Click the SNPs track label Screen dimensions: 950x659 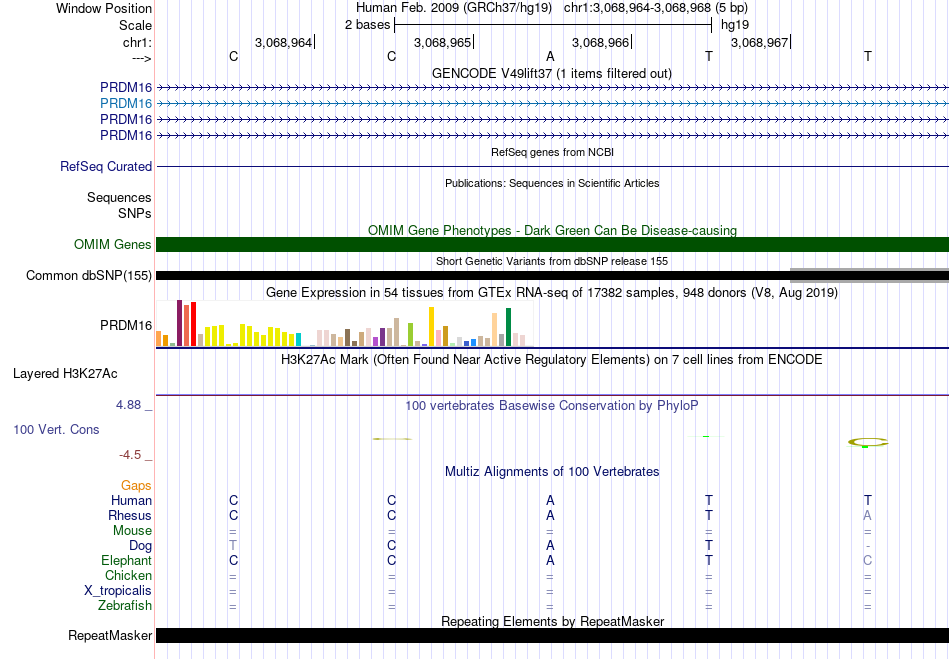[x=135, y=213]
